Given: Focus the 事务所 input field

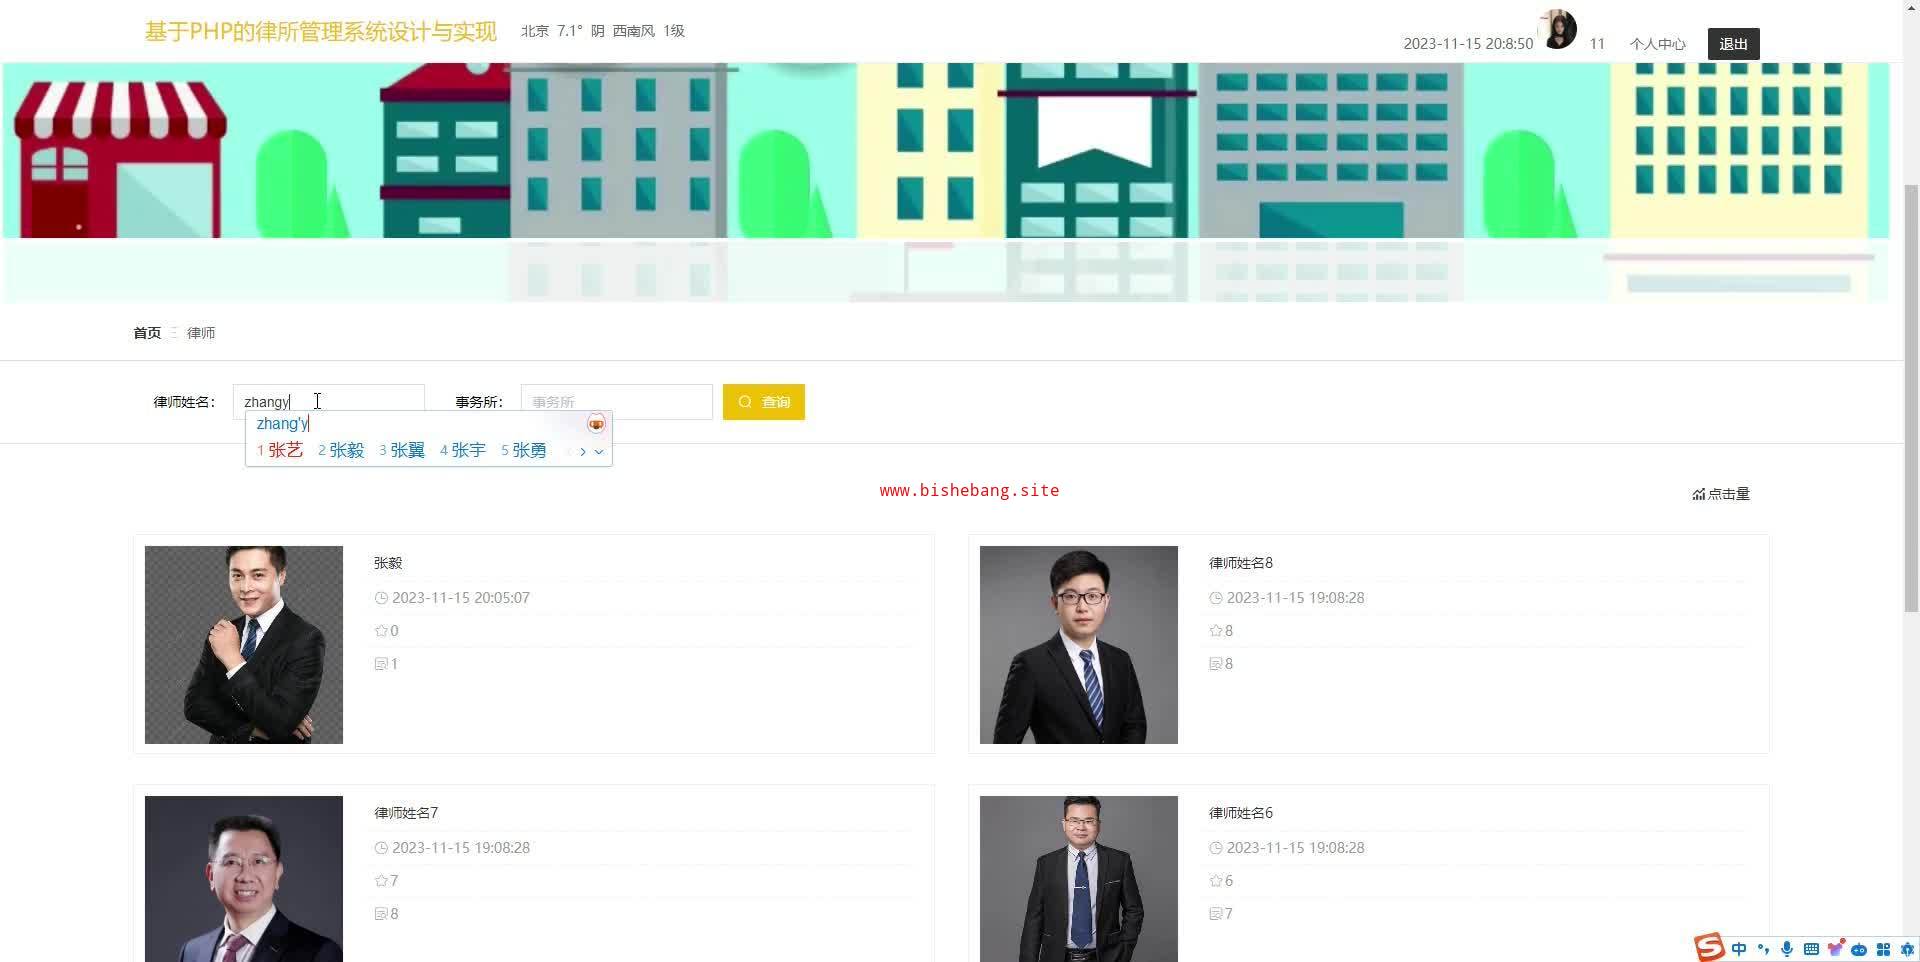Looking at the screenshot, I should pyautogui.click(x=617, y=402).
